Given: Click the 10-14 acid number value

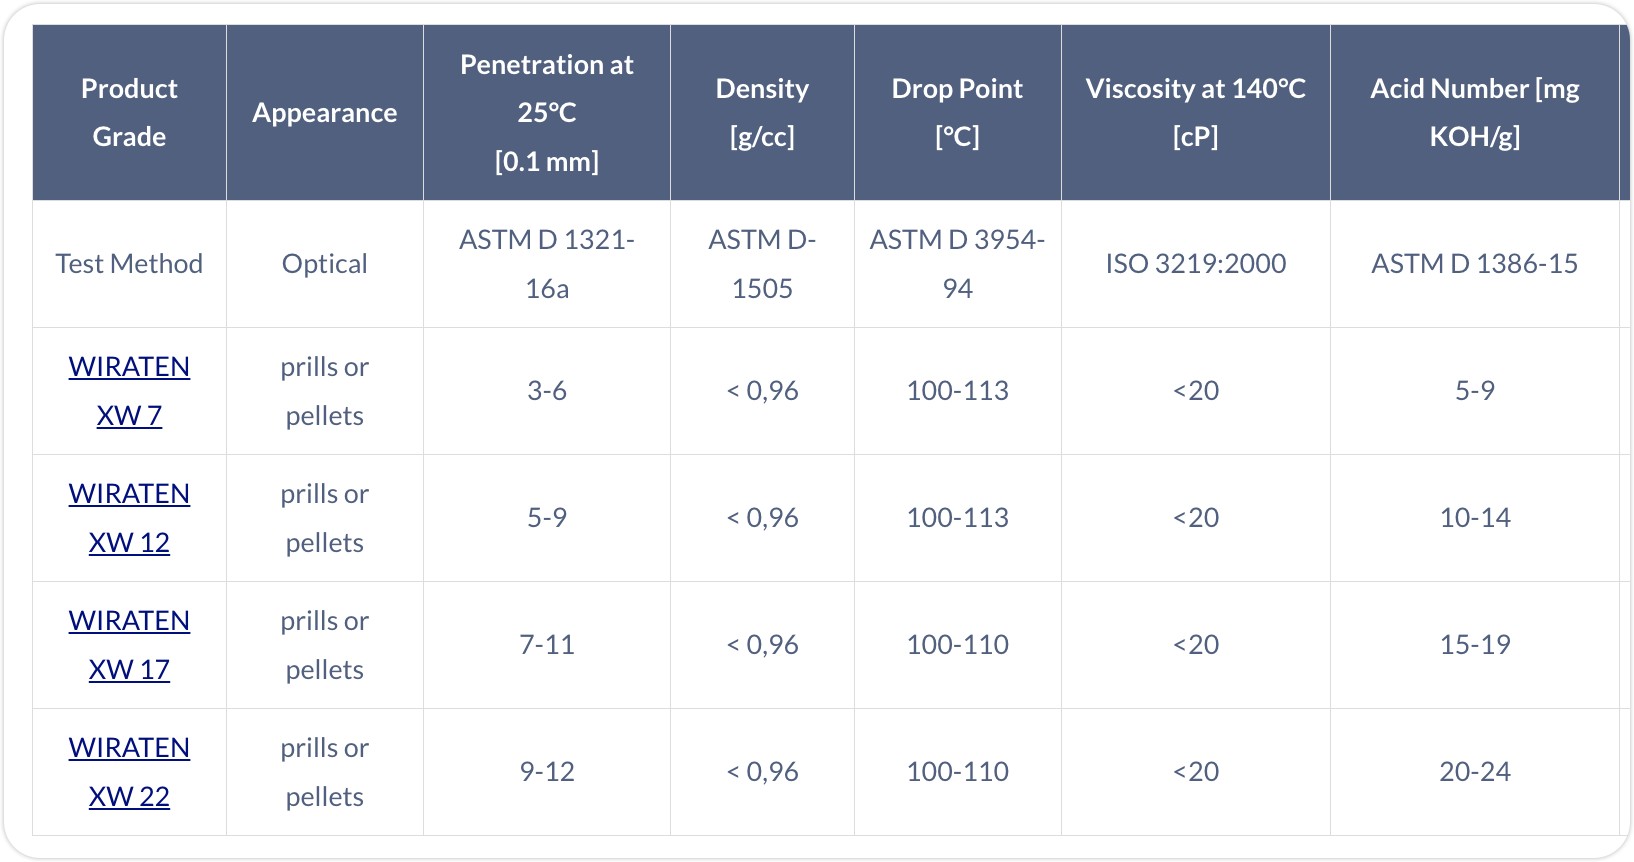Looking at the screenshot, I should [x=1475, y=518].
